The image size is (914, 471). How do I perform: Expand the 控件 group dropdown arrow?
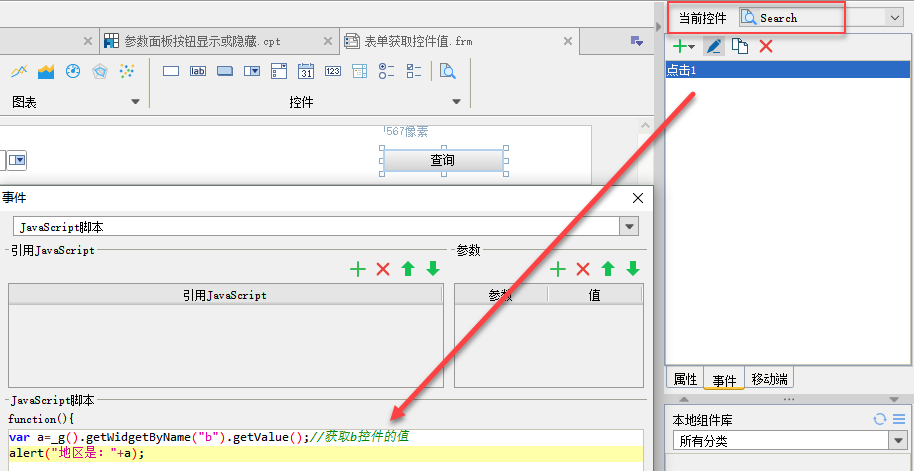(x=456, y=101)
